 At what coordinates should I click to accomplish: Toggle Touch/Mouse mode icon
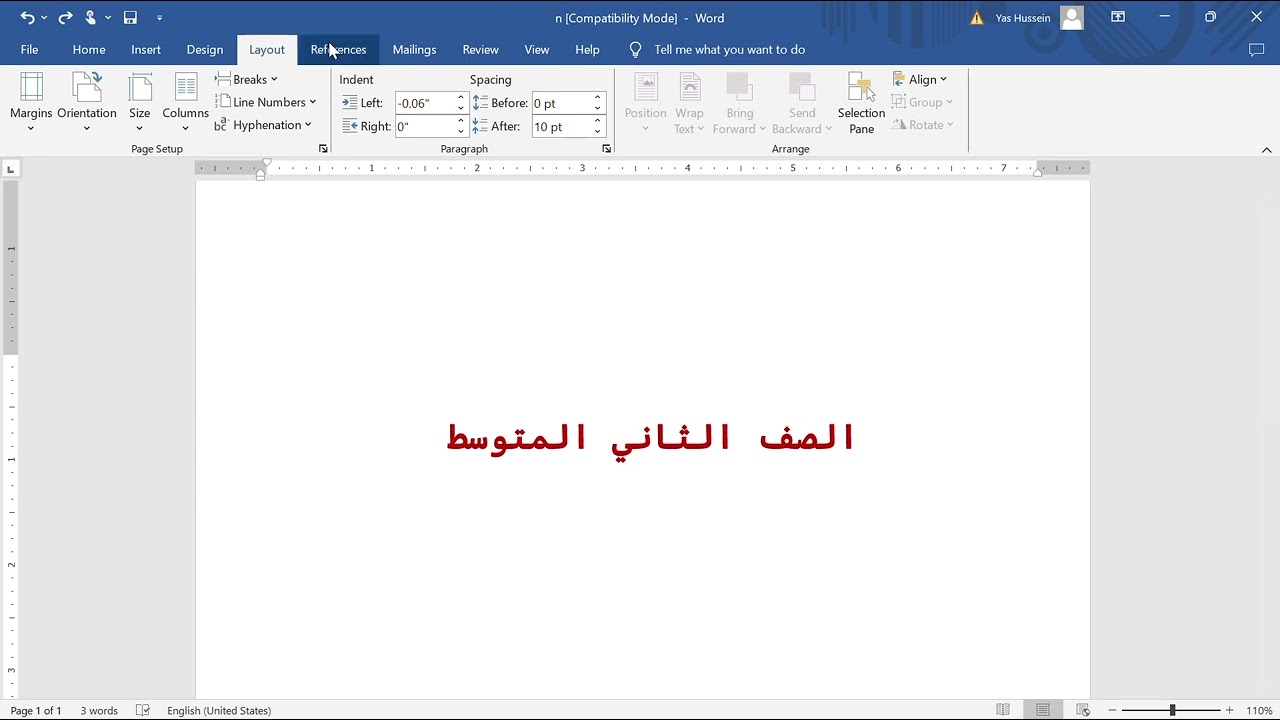point(91,17)
